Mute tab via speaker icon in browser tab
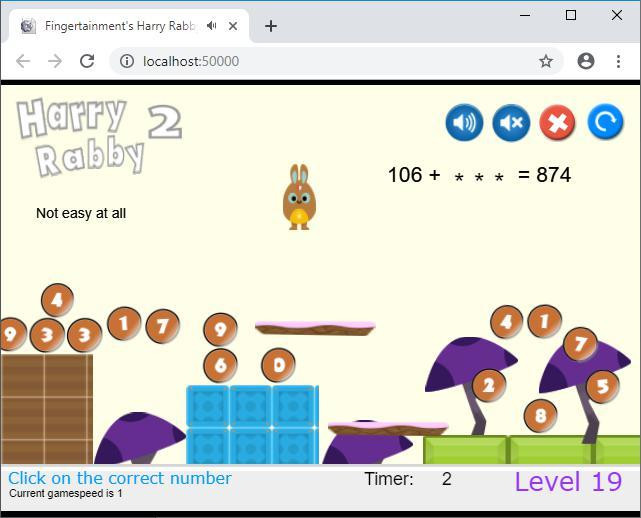The image size is (641, 518). (x=211, y=26)
